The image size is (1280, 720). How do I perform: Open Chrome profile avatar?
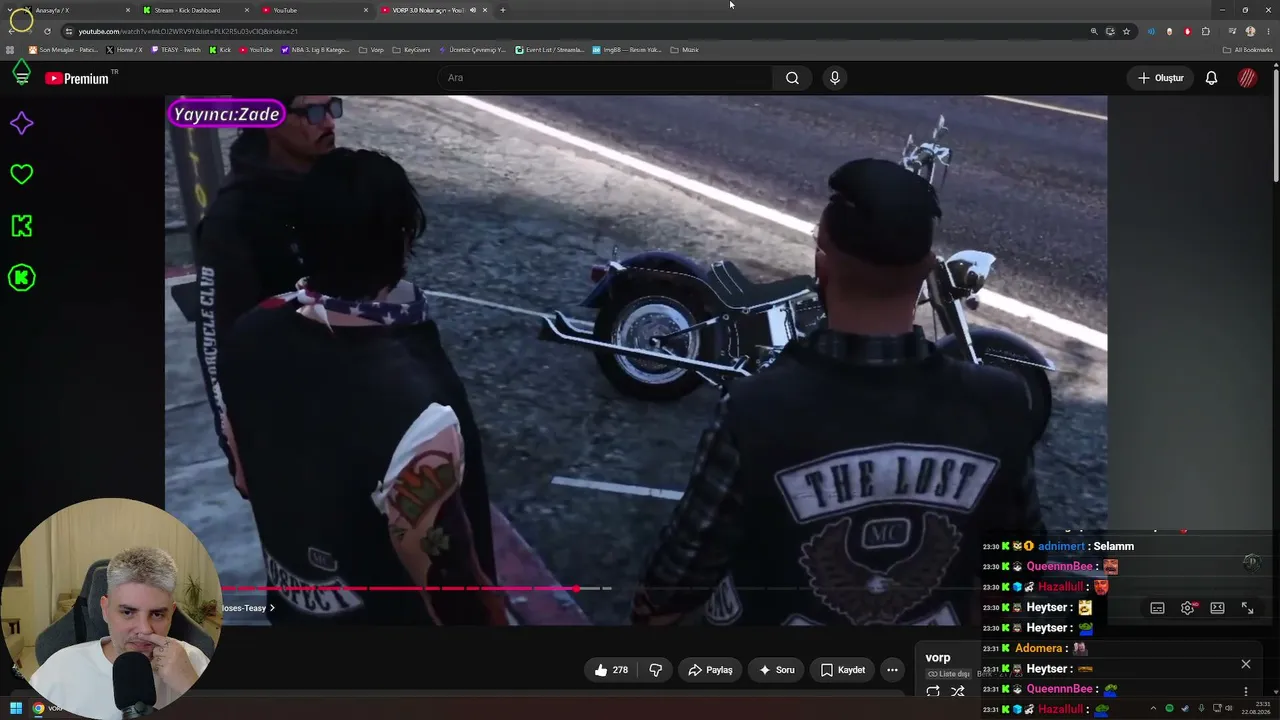coord(1250,31)
